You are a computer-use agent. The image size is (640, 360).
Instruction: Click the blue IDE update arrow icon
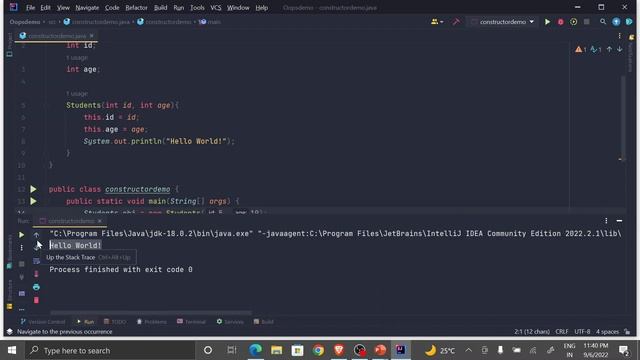point(616,22)
